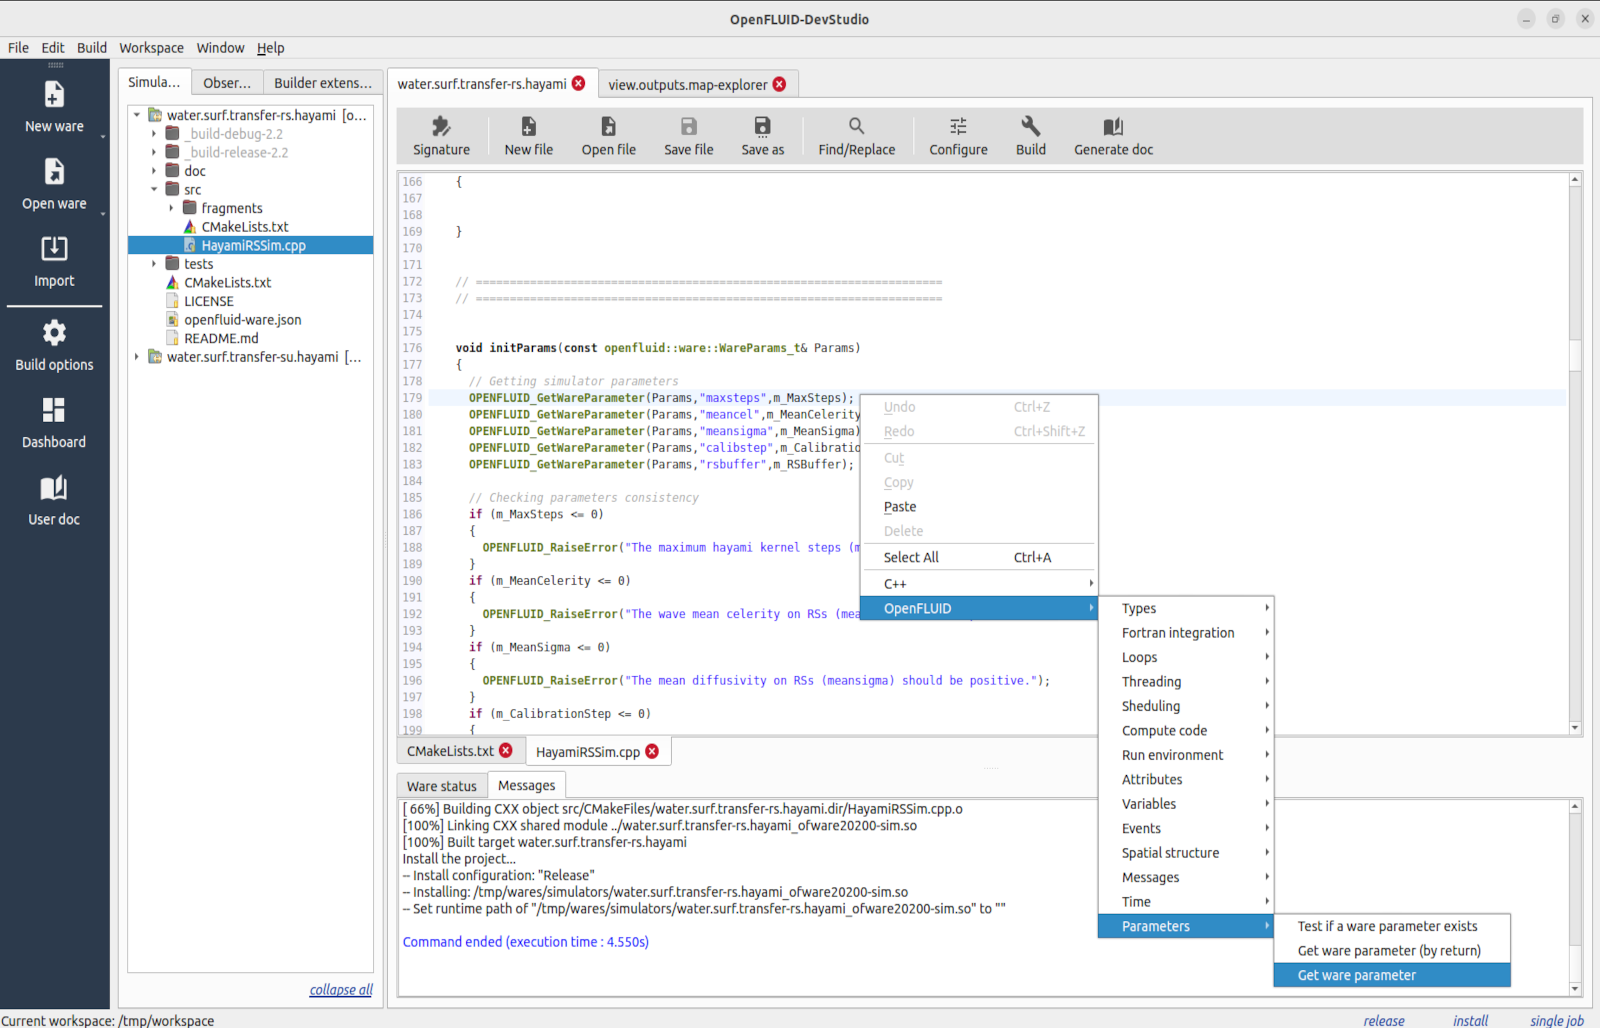Screen dimensions: 1600x1028
Task: Click the Build wrench icon
Action: point(1031,126)
